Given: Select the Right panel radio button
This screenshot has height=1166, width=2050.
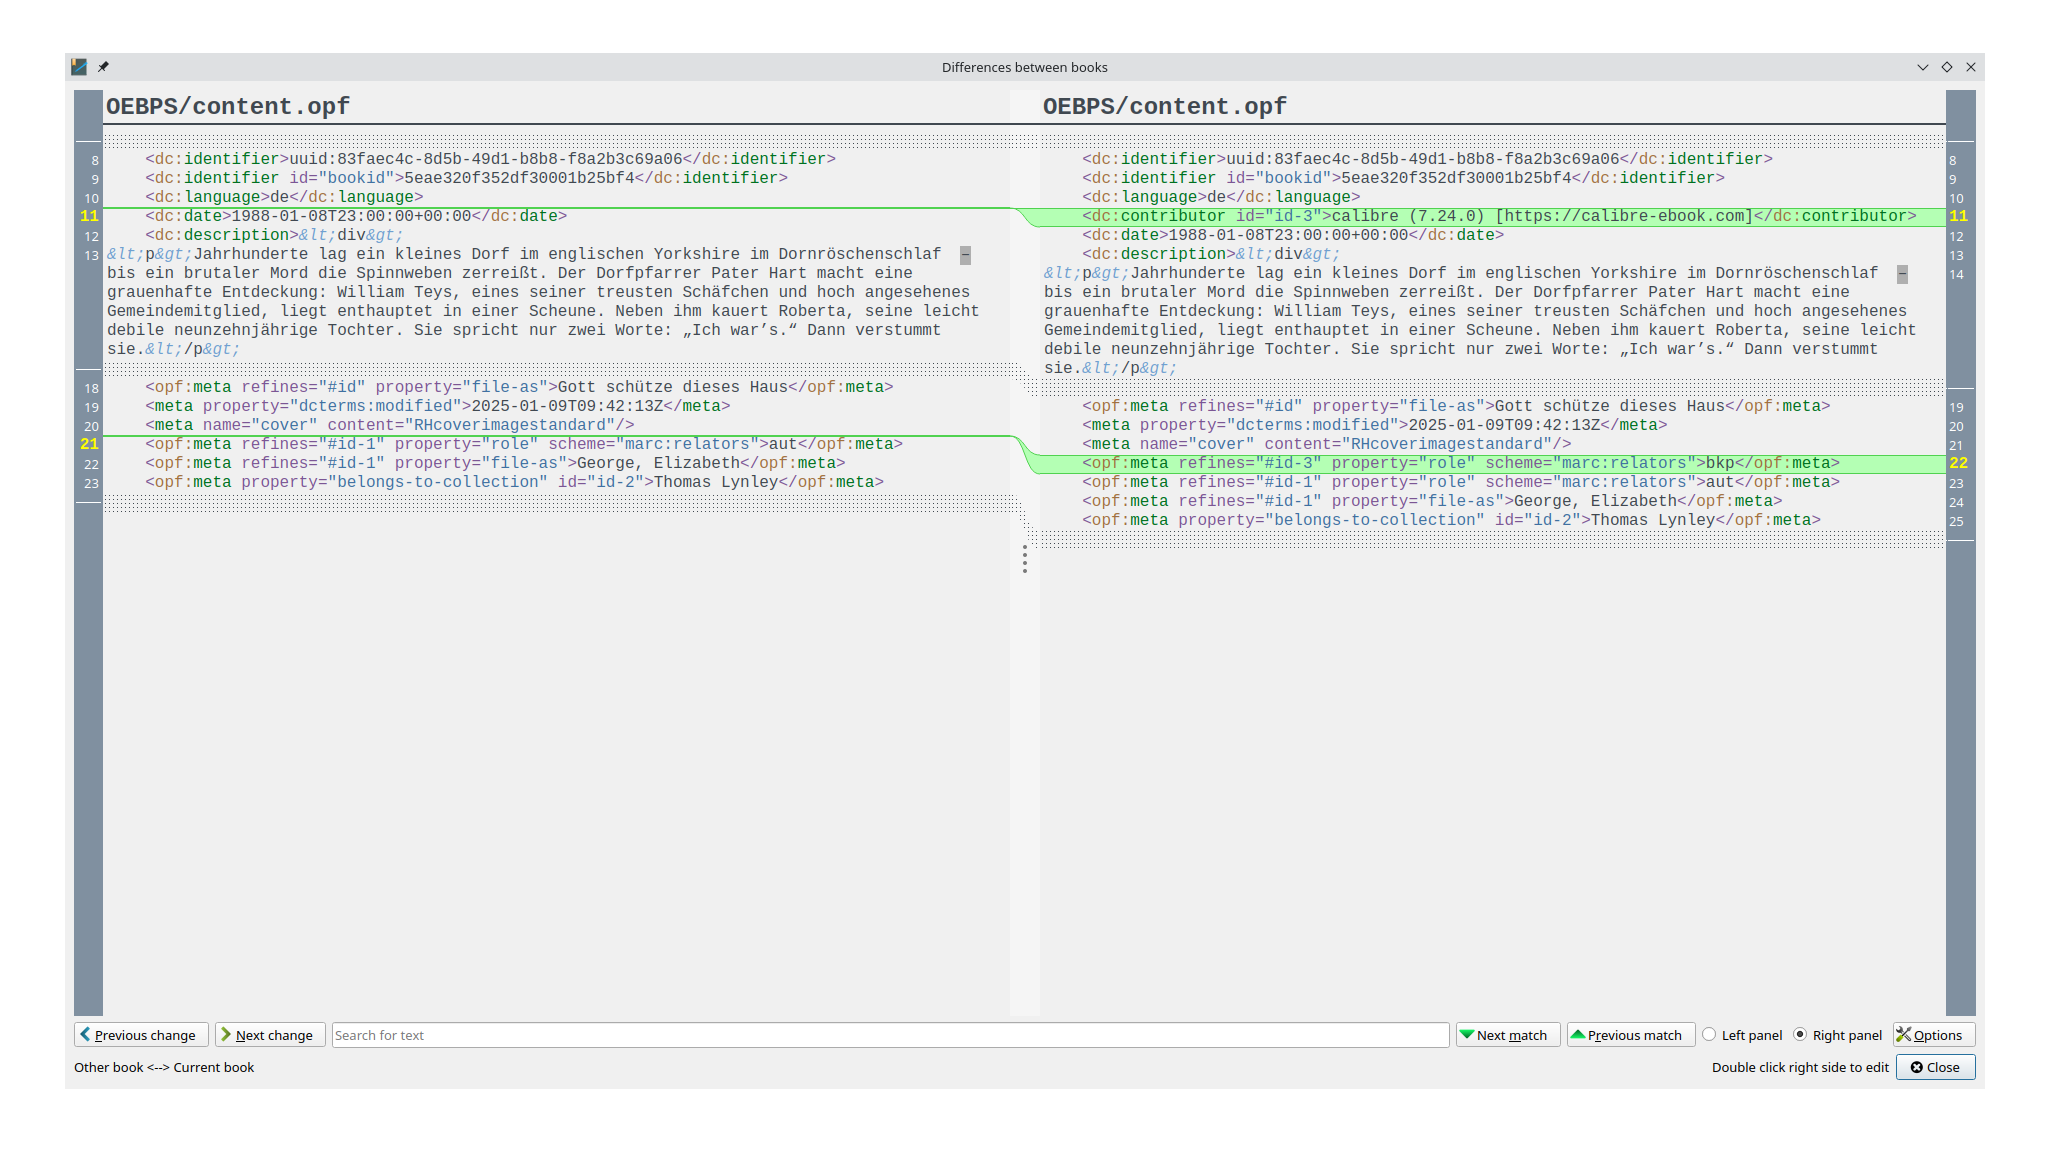Looking at the screenshot, I should point(1800,1035).
